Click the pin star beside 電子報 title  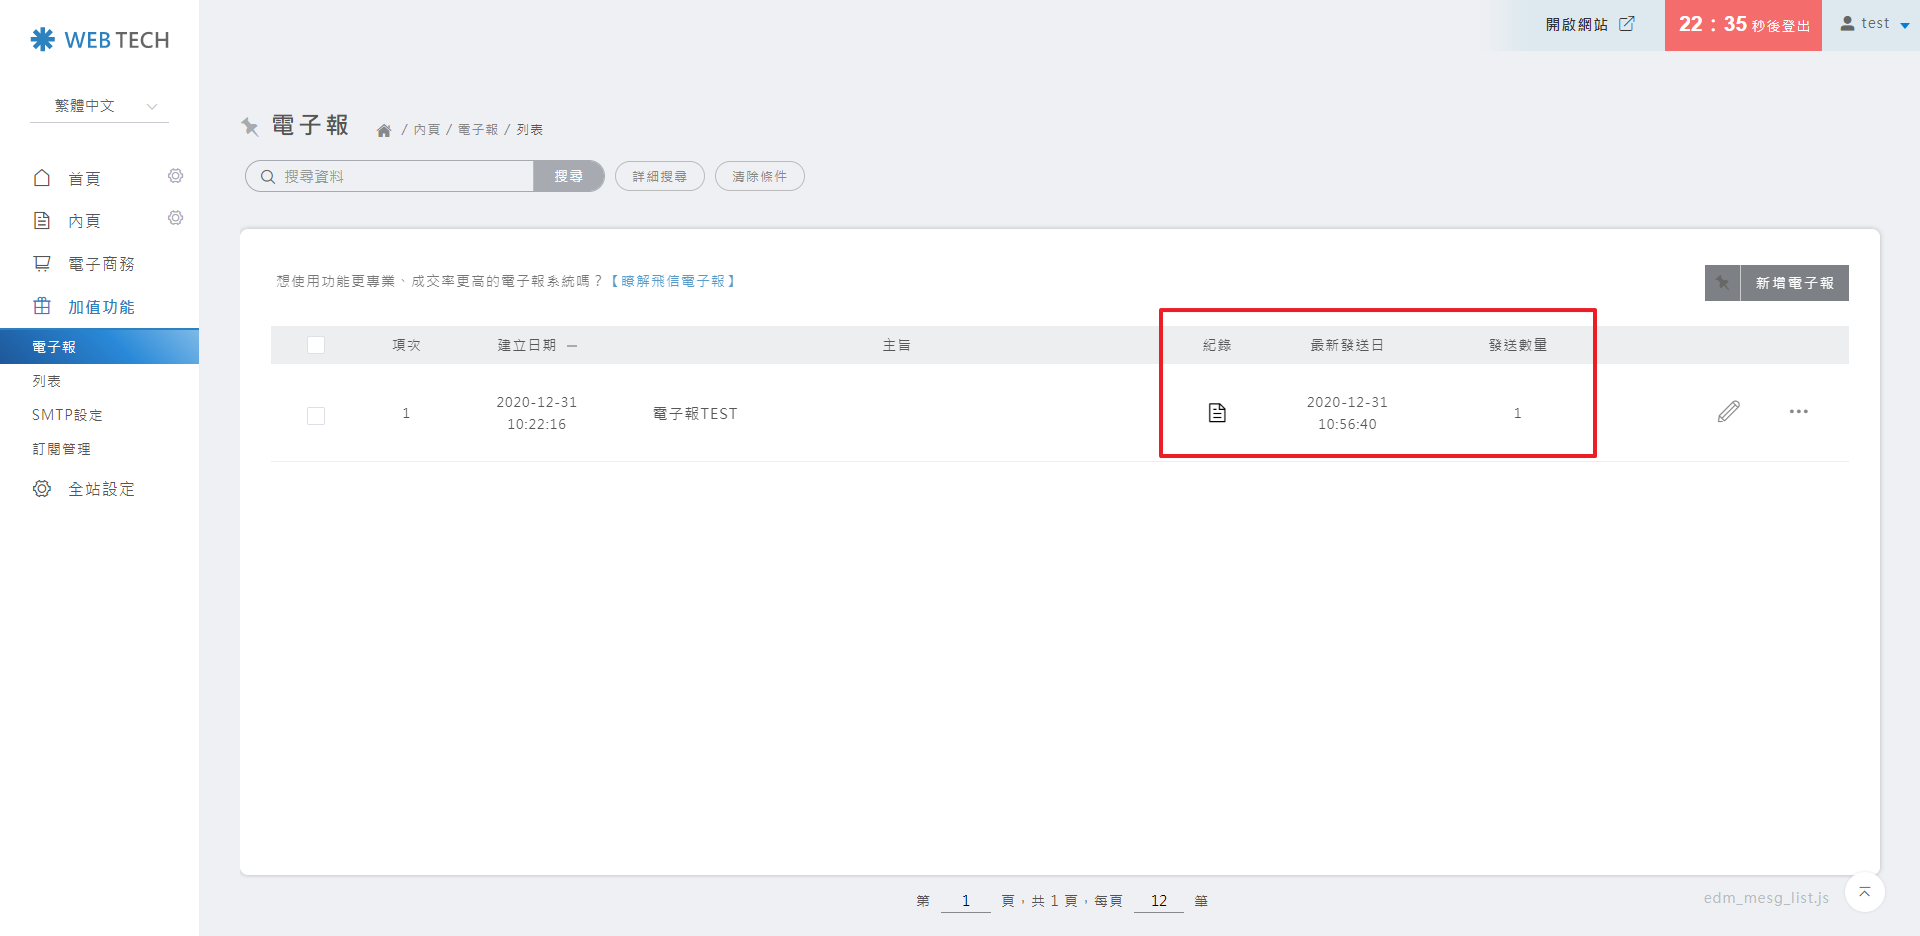(x=250, y=126)
